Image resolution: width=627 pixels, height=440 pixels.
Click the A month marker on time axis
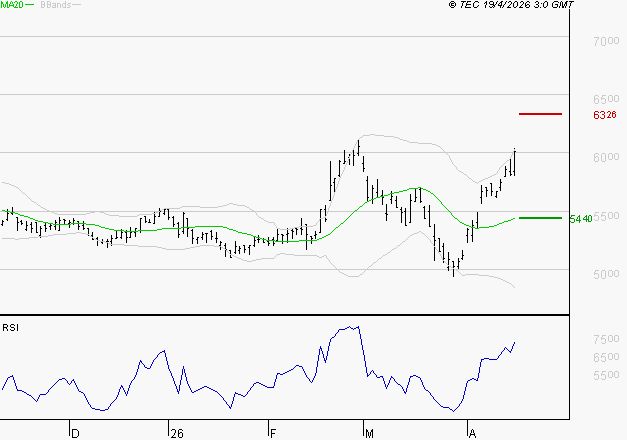472,434
